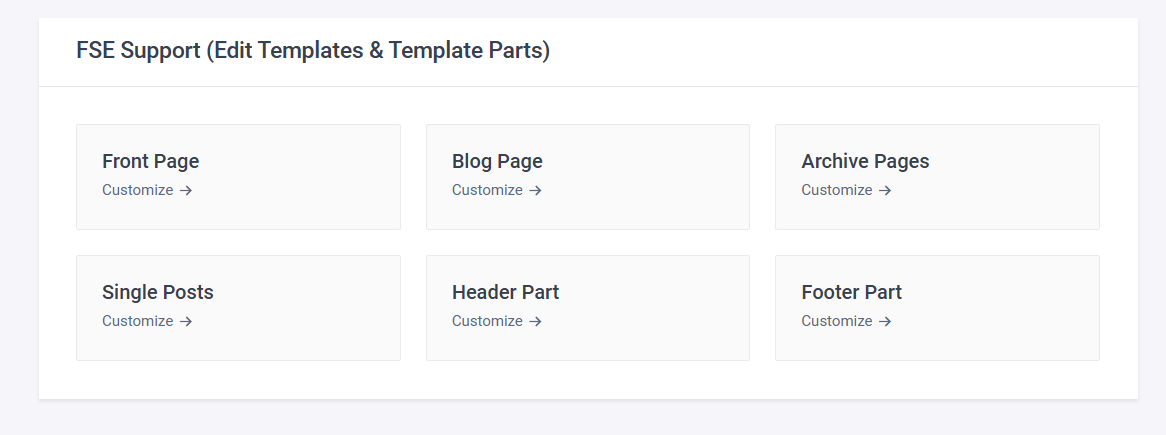
Task: Click the FSE Support panel heading
Action: tap(313, 51)
